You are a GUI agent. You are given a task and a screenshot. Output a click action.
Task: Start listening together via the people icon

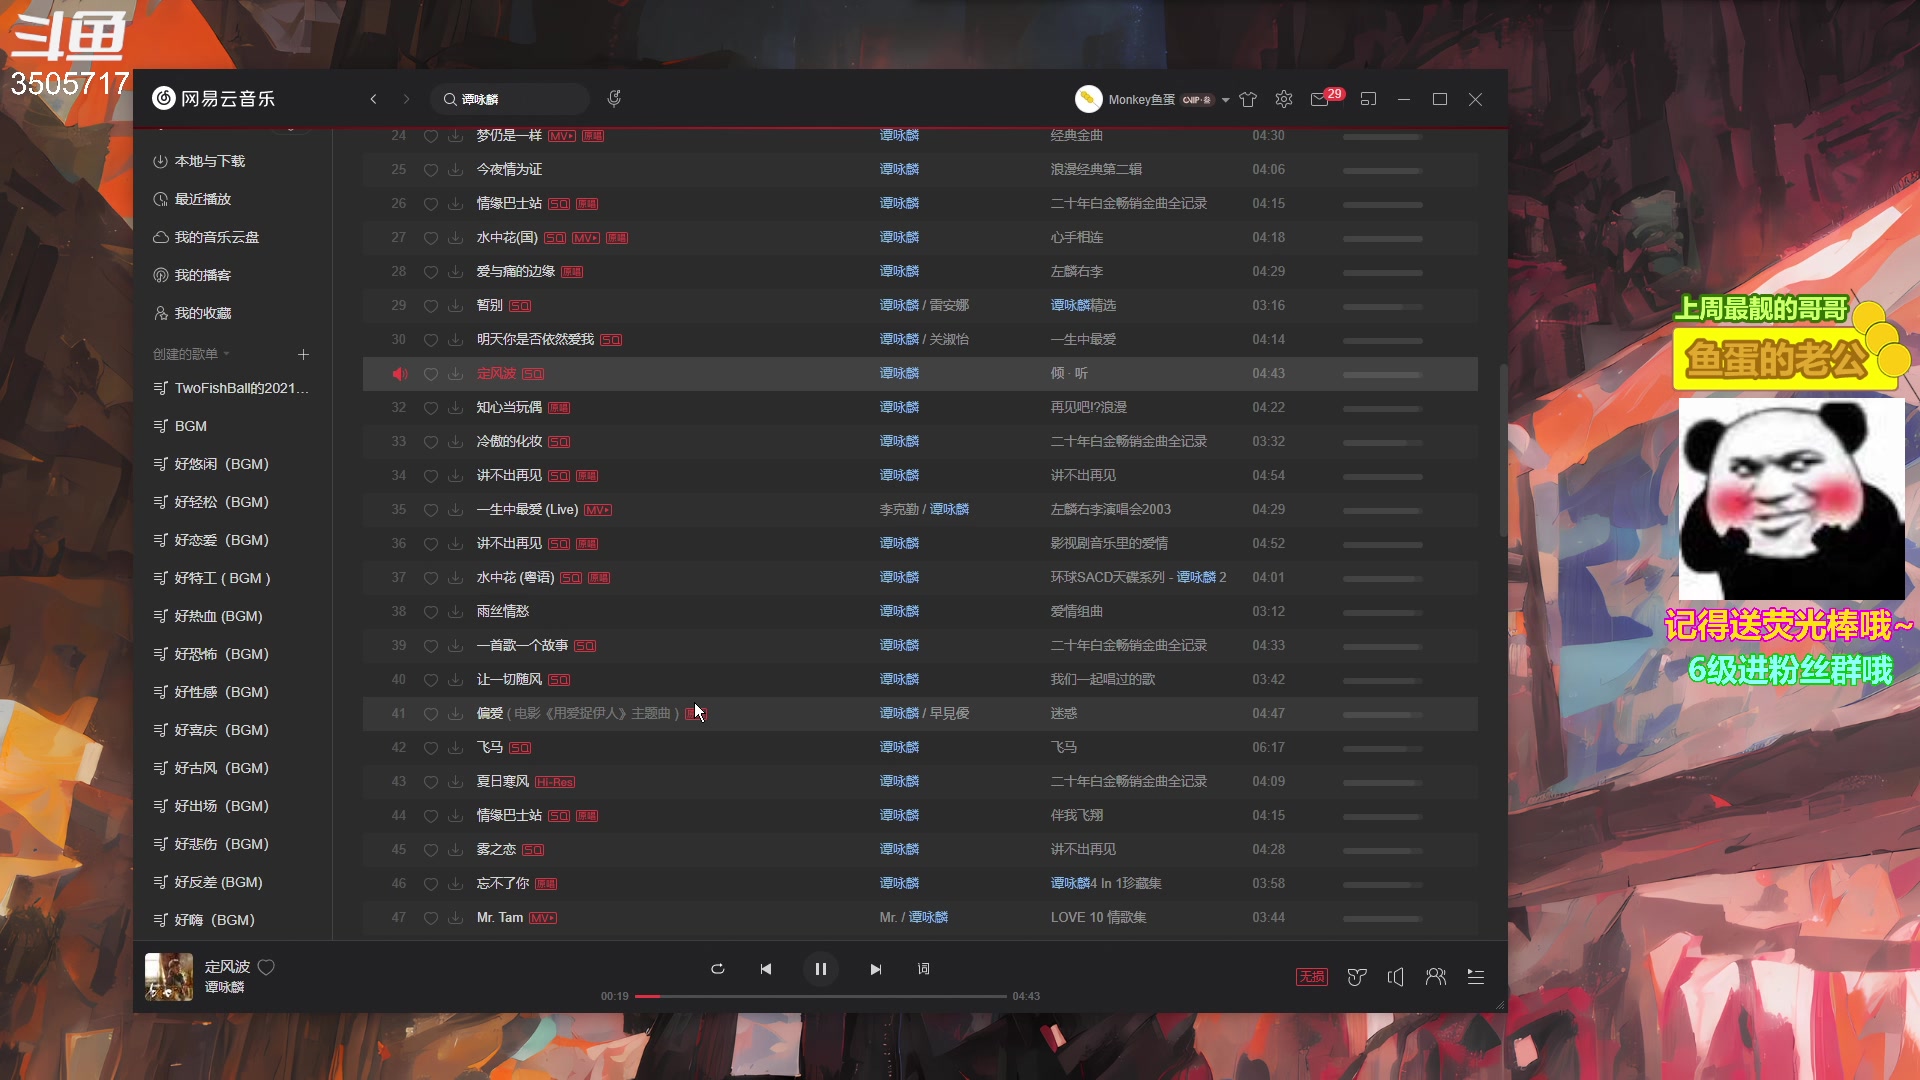1436,977
